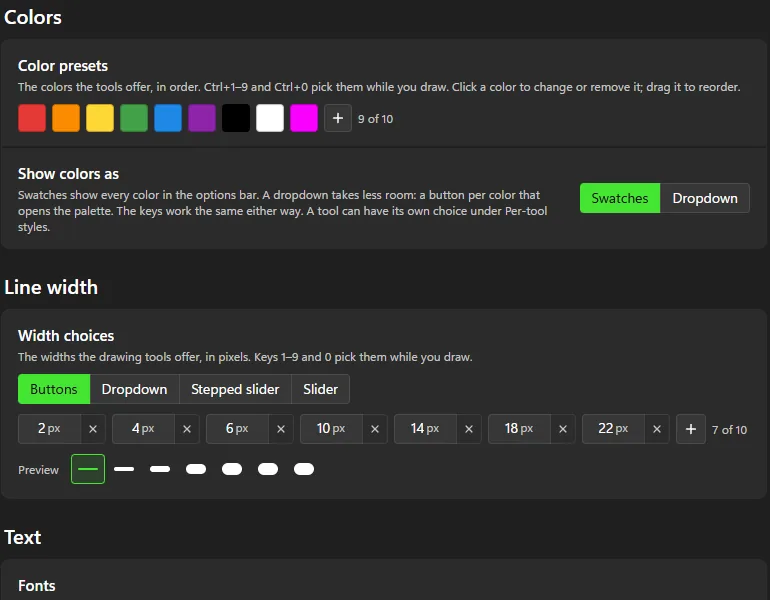The width and height of the screenshot is (770, 600).
Task: Pick the white color preset swatch
Action: pyautogui.click(x=270, y=118)
